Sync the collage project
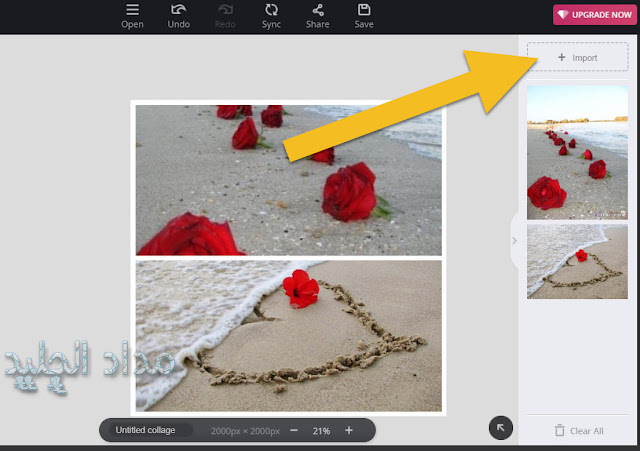Viewport: 640px width, 451px height. coord(271,10)
